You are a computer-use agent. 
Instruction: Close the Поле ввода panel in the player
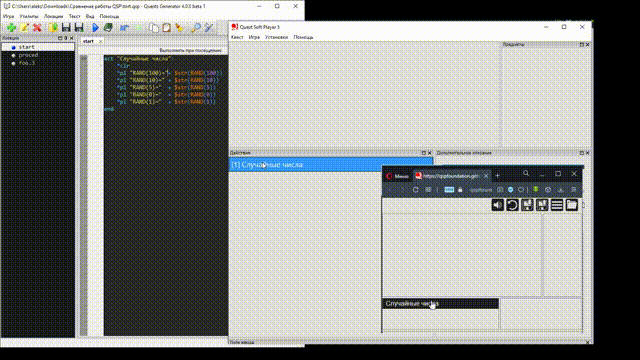coord(587,342)
